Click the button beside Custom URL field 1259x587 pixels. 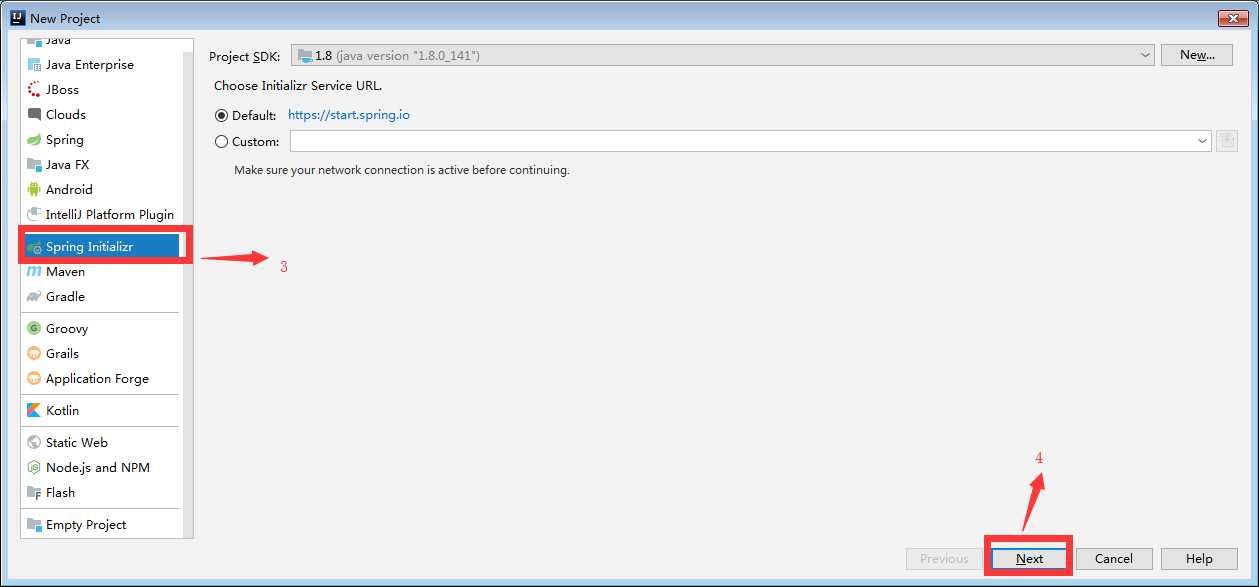click(1227, 141)
